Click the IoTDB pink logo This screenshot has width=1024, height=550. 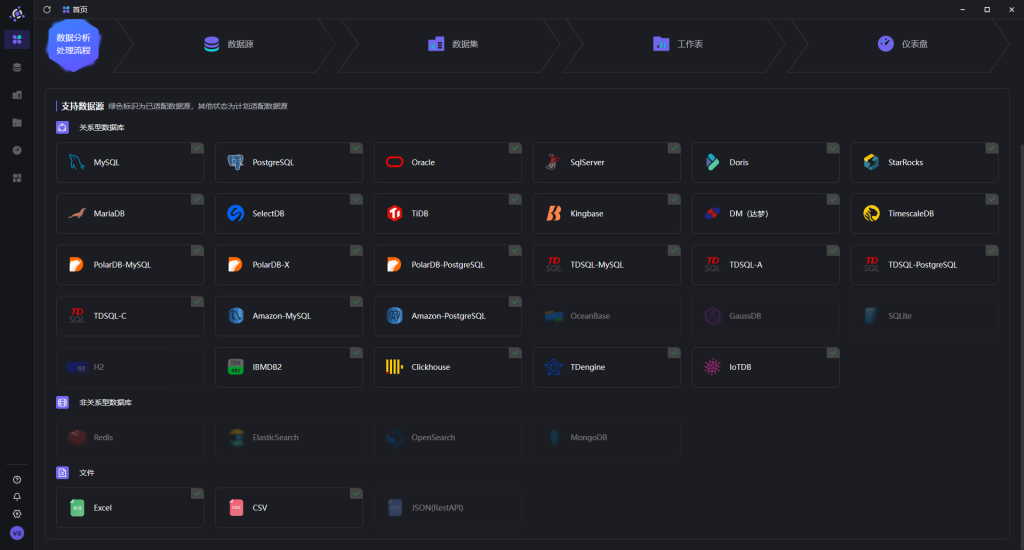pyautogui.click(x=712, y=366)
